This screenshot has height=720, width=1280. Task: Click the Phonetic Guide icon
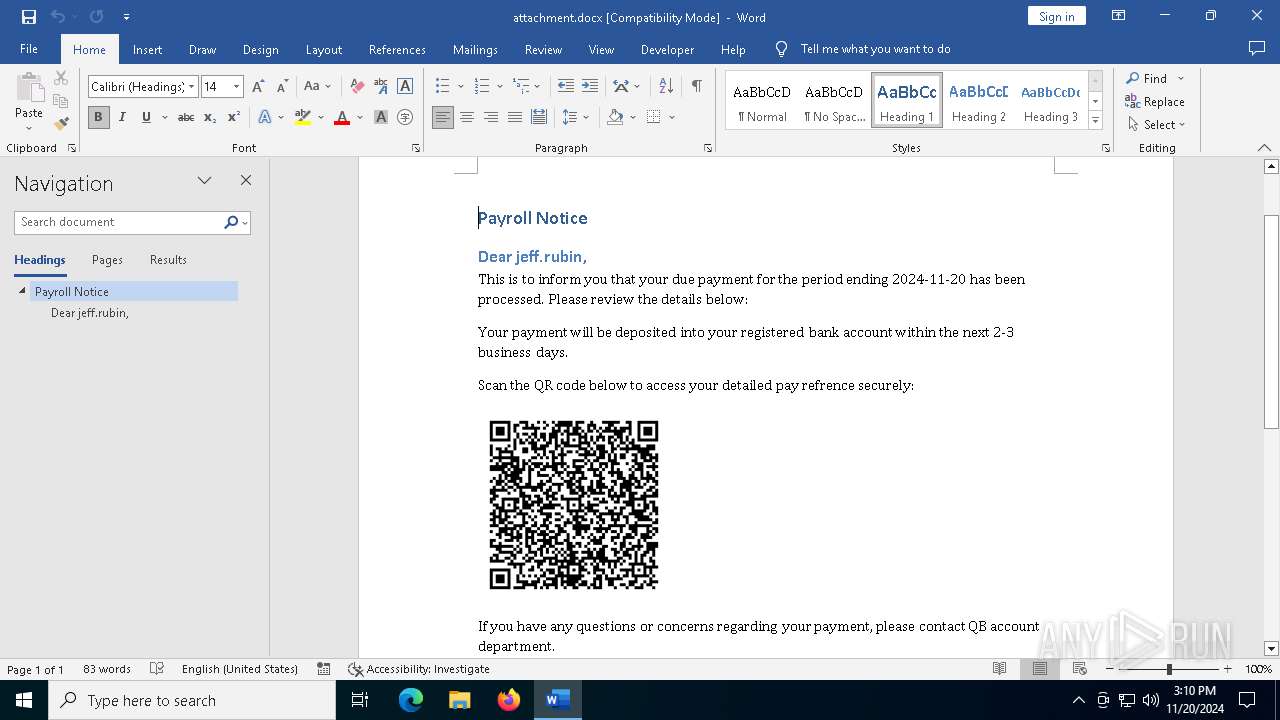[x=381, y=87]
